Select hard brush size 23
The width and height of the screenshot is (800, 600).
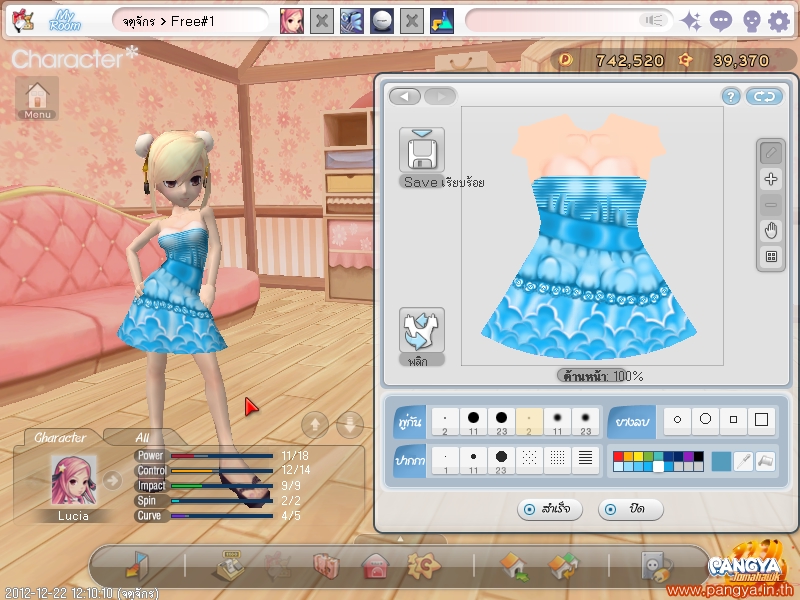click(502, 422)
